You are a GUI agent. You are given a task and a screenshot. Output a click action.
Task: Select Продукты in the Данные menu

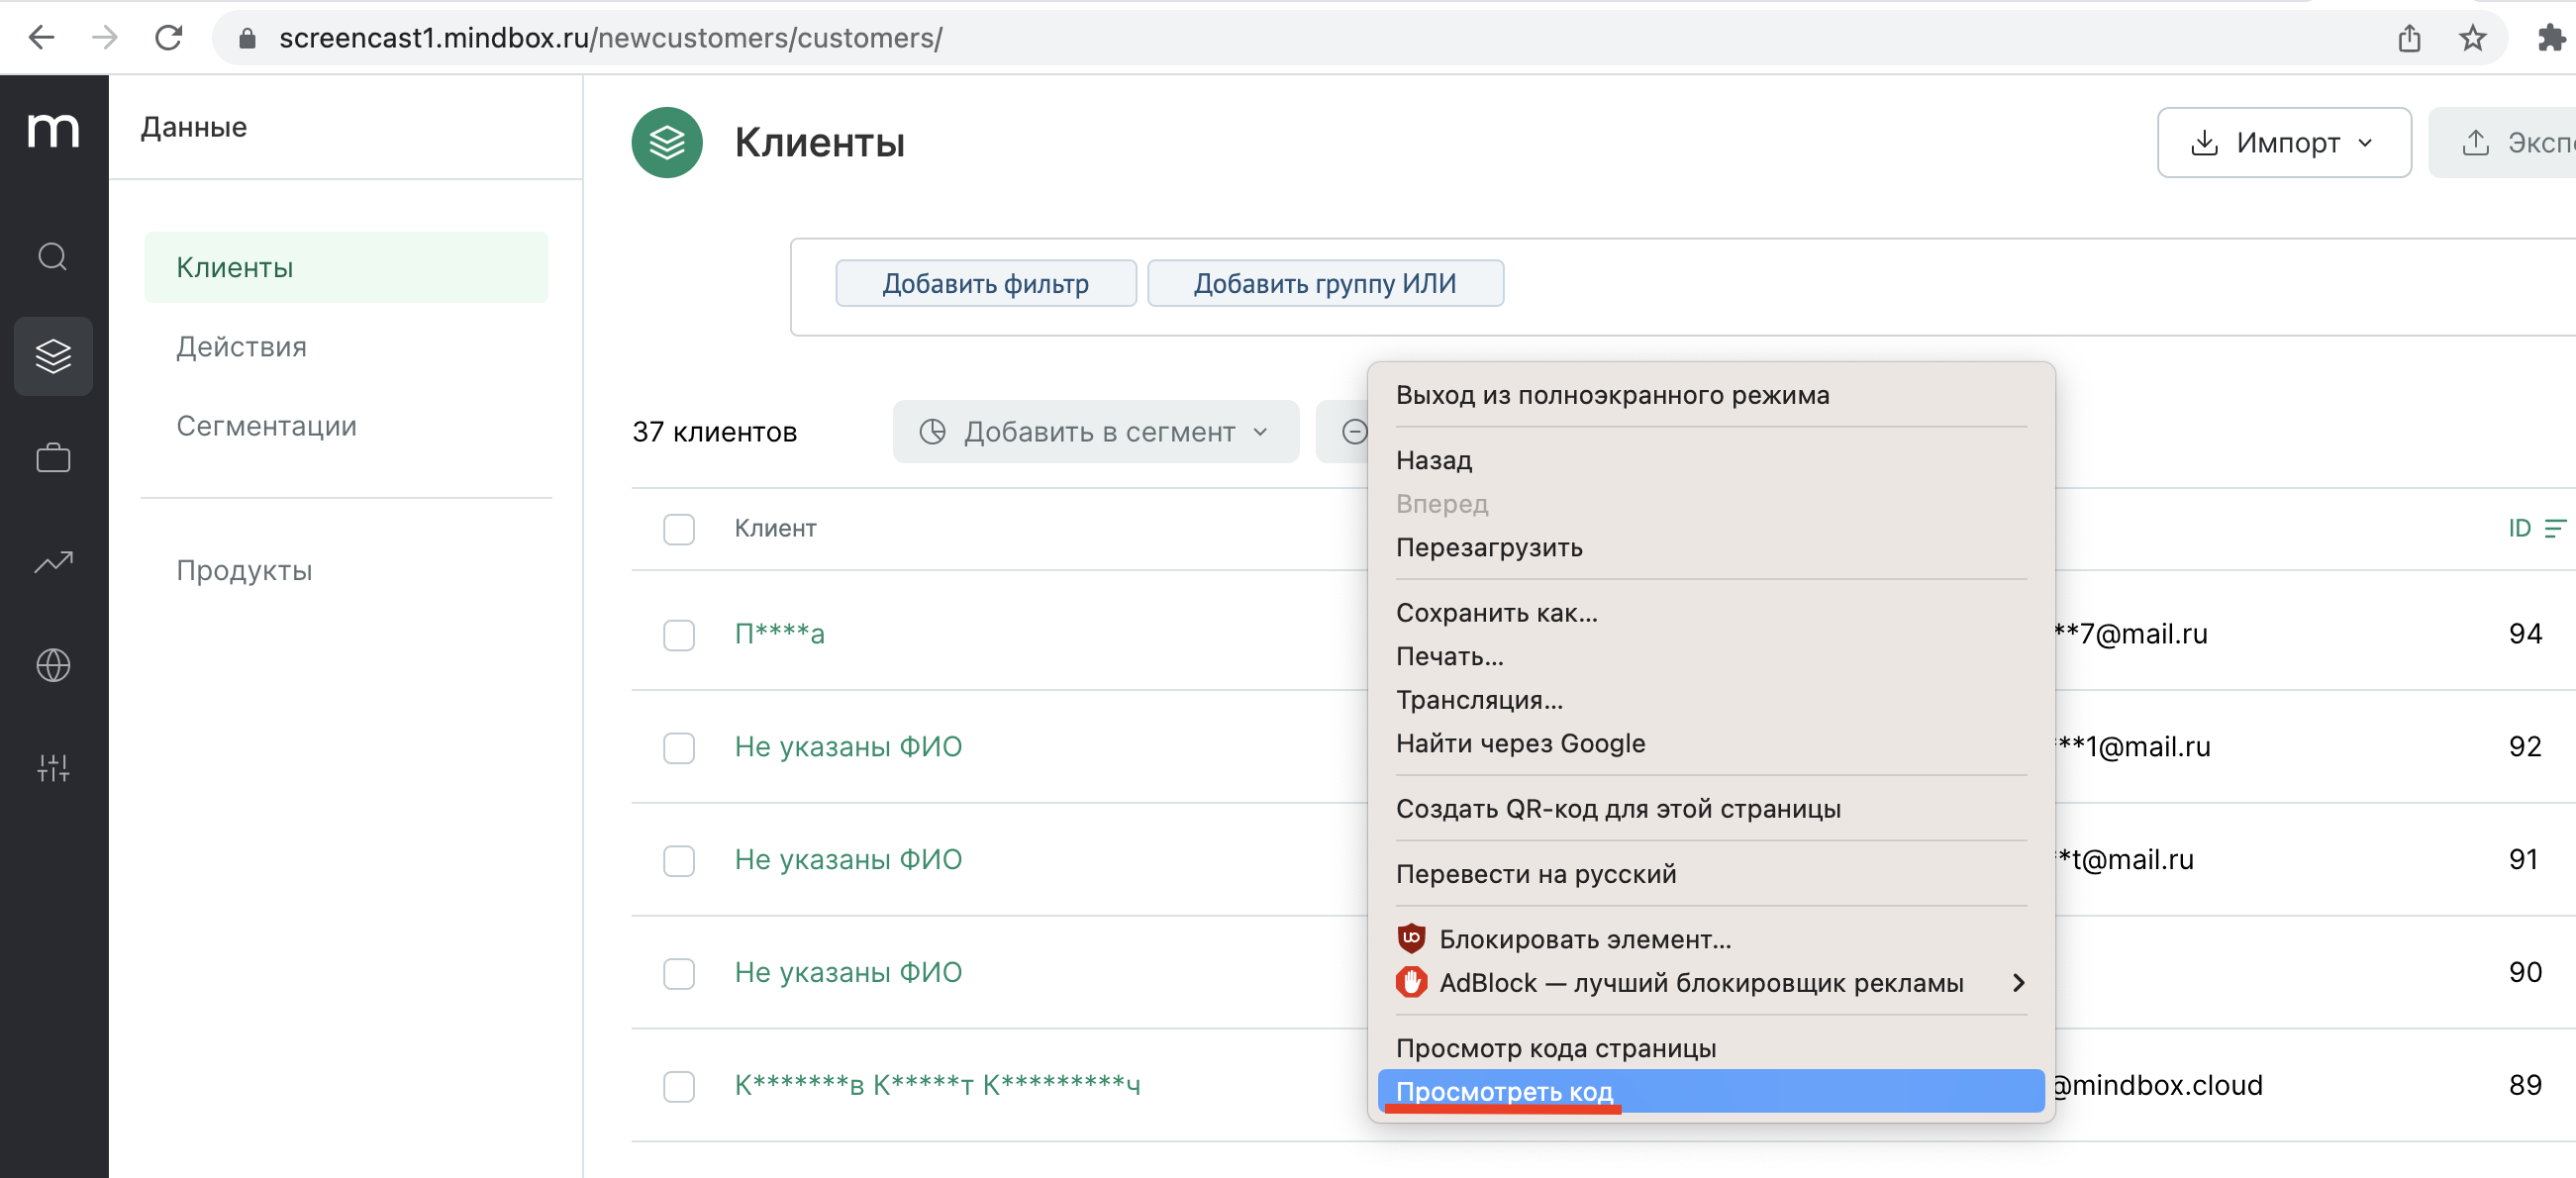click(244, 570)
